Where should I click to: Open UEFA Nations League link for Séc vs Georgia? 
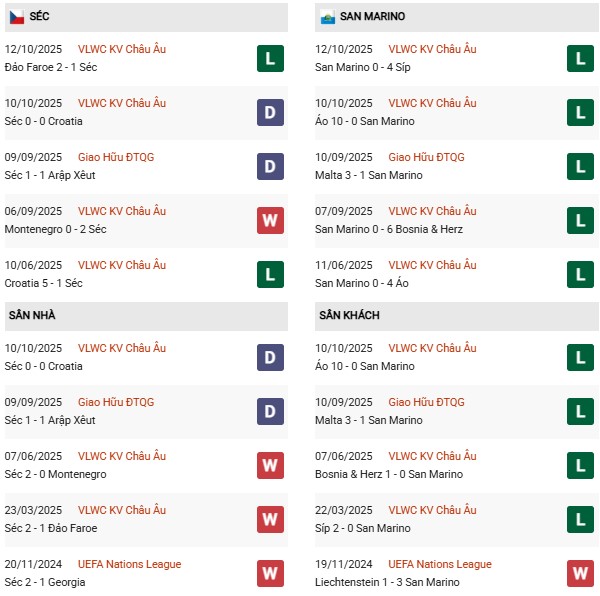click(129, 564)
